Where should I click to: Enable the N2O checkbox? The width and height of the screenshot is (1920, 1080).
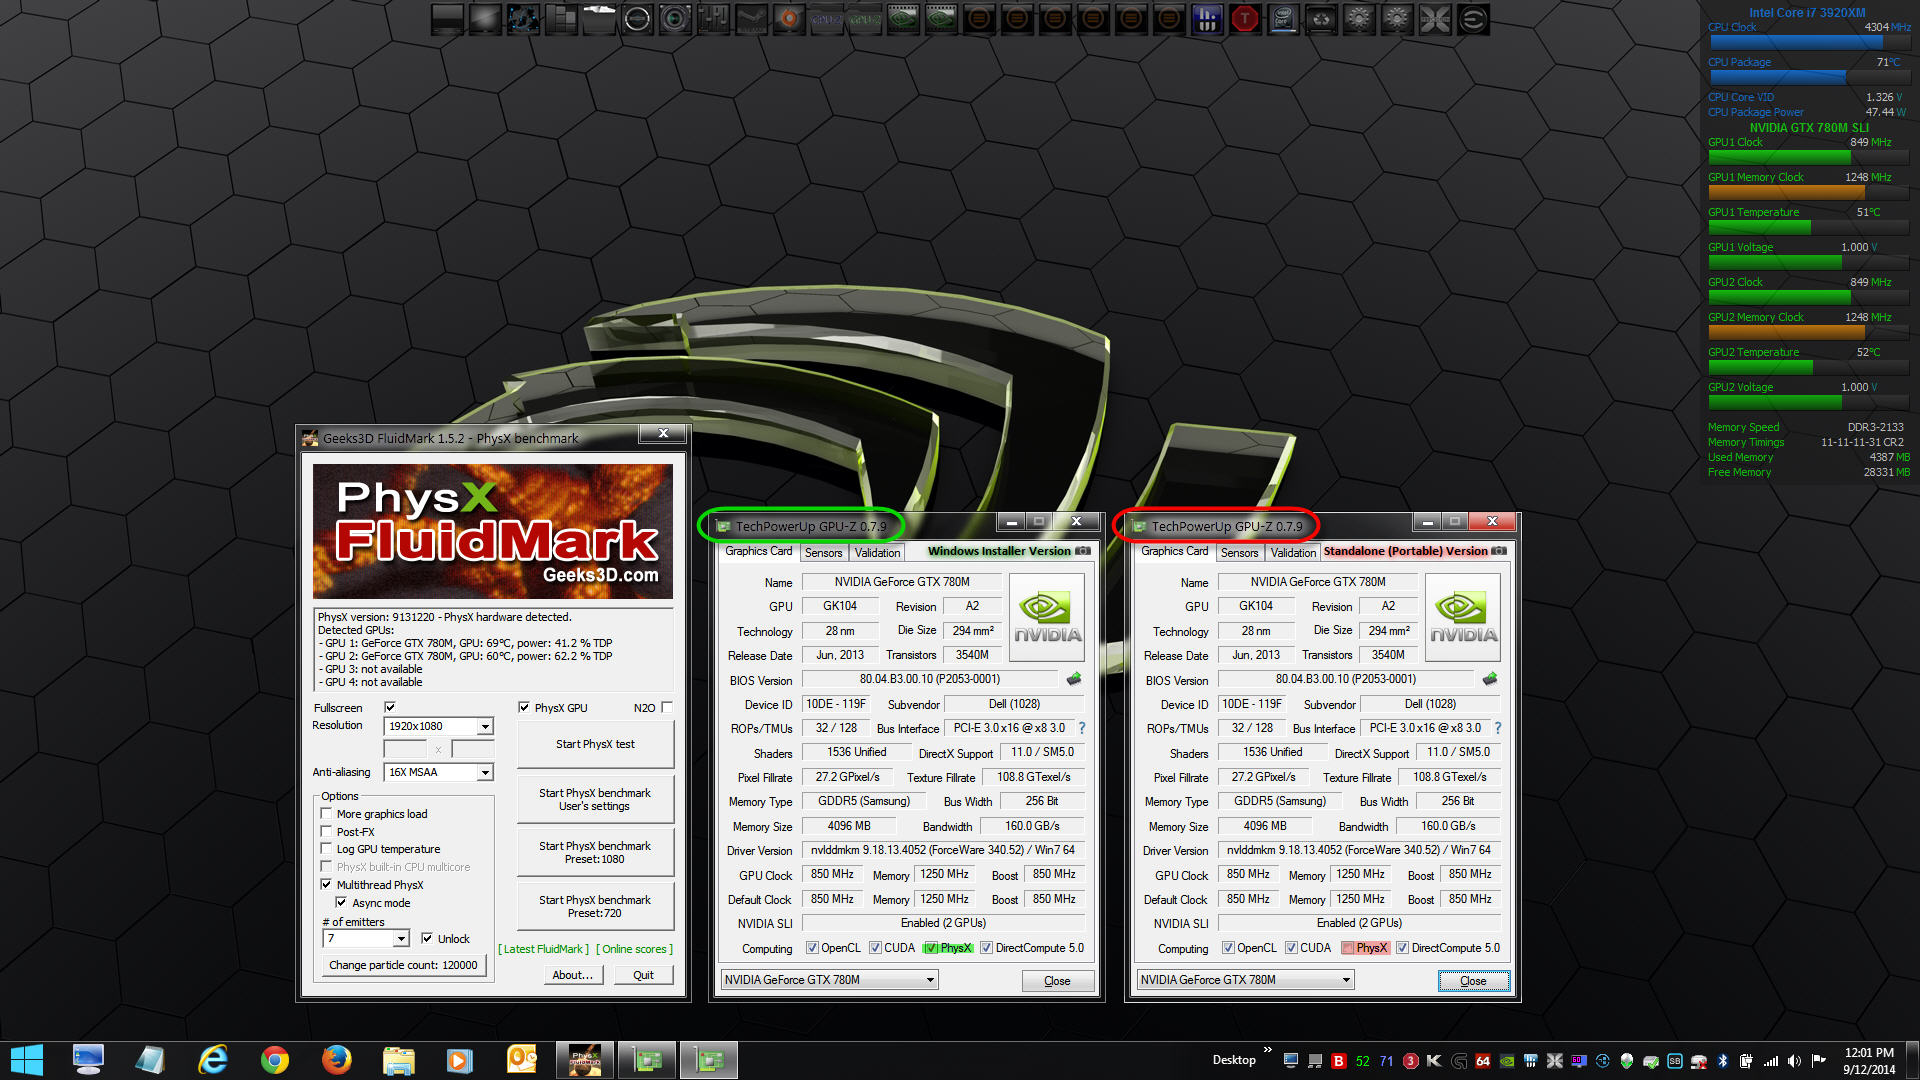coord(667,708)
